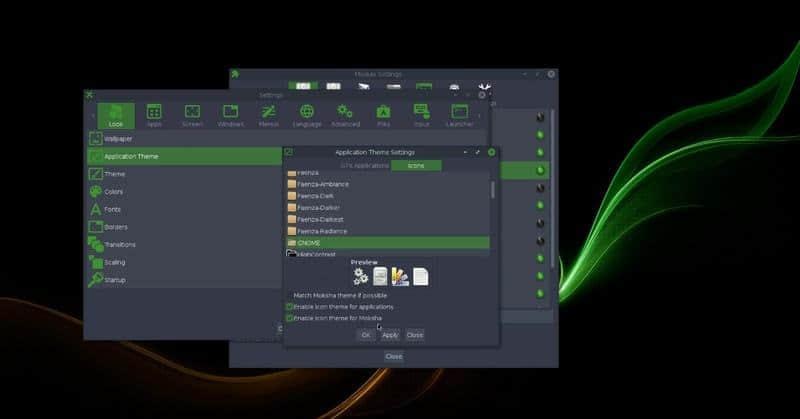
Task: Open the Wallpaper settings item
Action: tap(118, 139)
